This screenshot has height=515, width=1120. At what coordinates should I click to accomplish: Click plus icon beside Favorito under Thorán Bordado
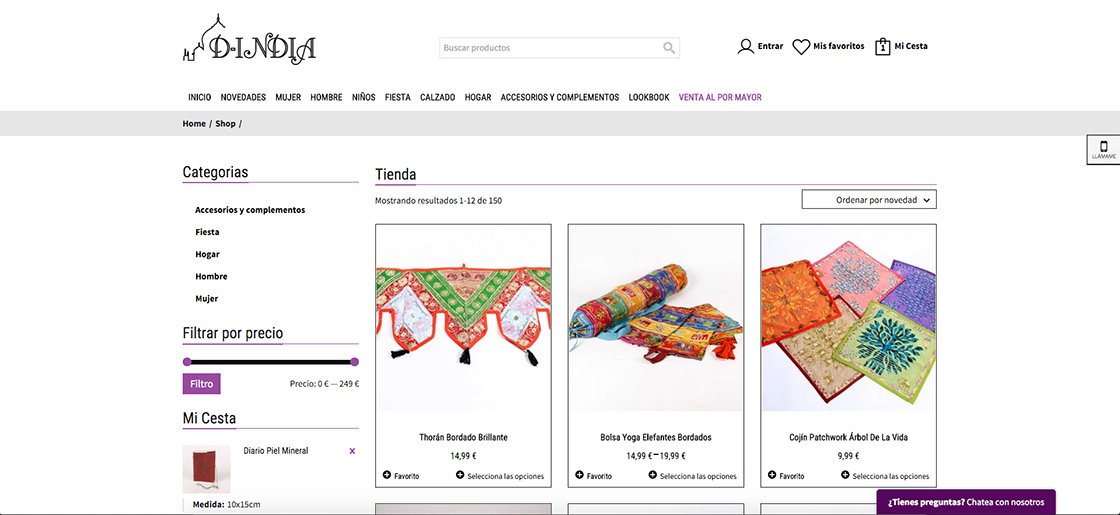387,475
